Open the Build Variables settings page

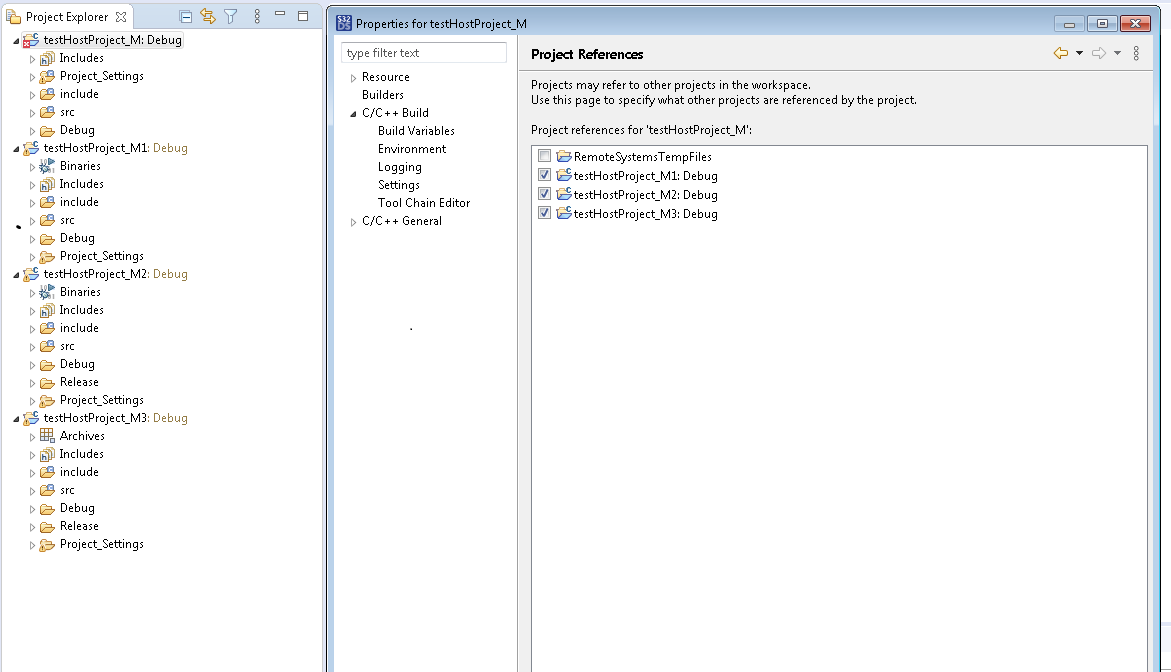416,130
